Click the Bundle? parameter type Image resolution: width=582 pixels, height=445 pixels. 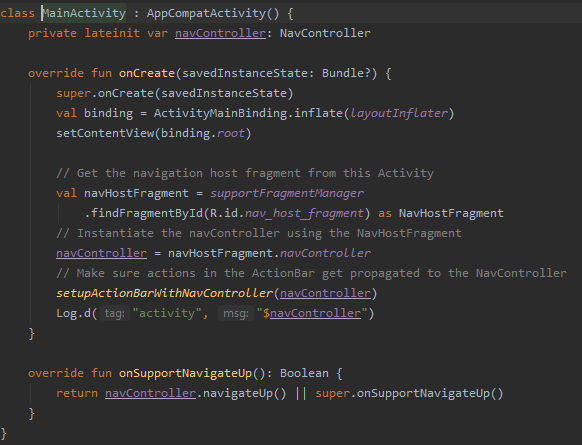point(346,73)
